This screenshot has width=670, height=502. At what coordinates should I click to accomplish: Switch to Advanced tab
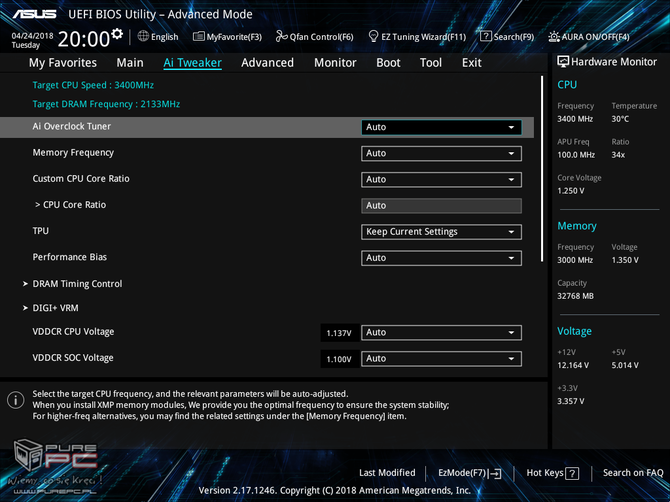pos(267,63)
